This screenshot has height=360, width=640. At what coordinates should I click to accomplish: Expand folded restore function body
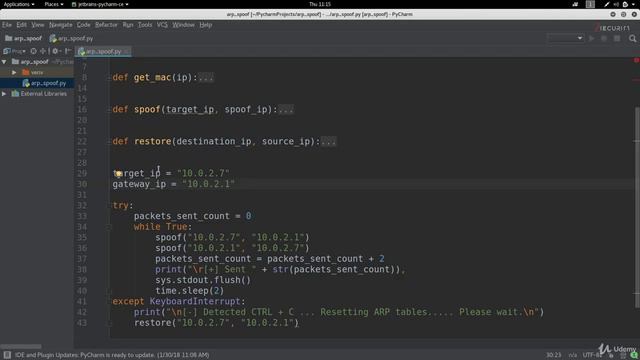(329, 142)
